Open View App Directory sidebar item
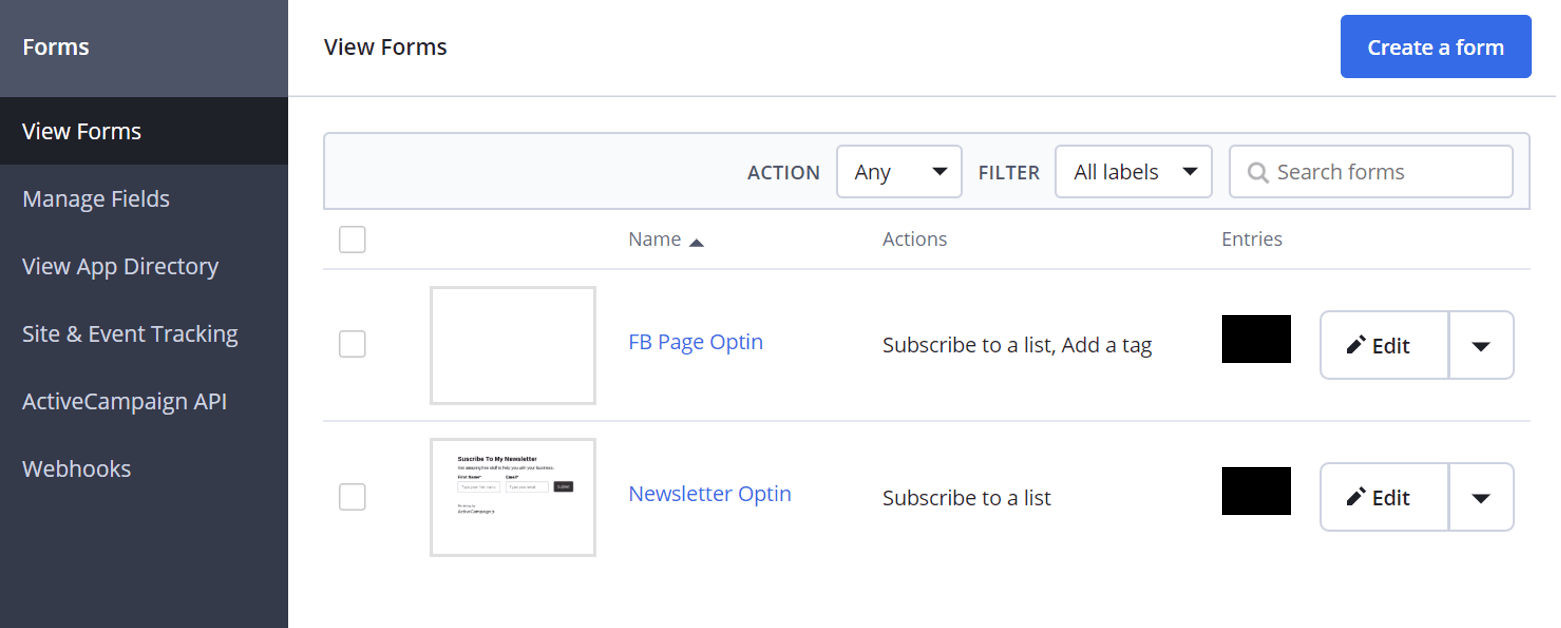Screen dimensions: 1561x628 (x=120, y=267)
